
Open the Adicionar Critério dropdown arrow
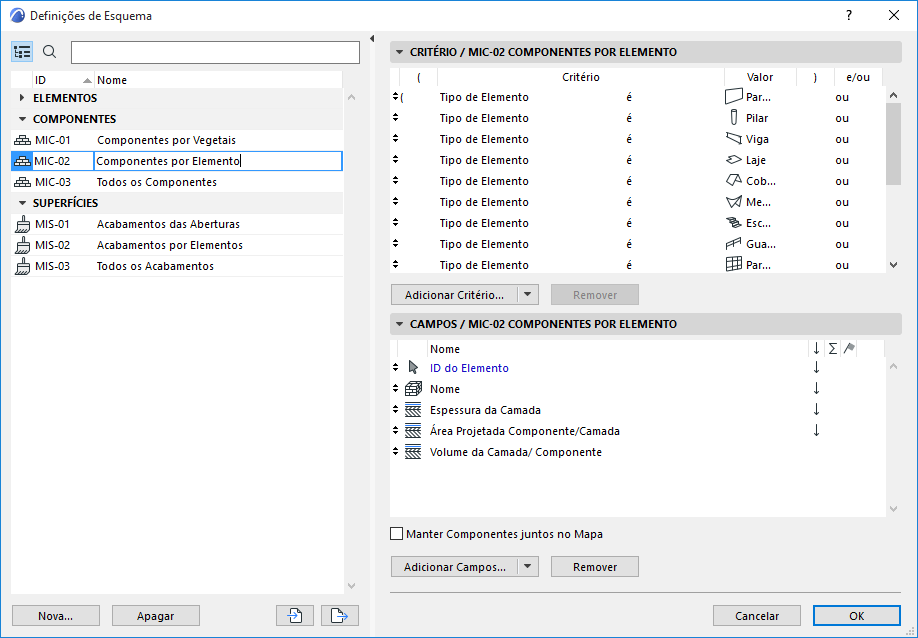coord(529,295)
